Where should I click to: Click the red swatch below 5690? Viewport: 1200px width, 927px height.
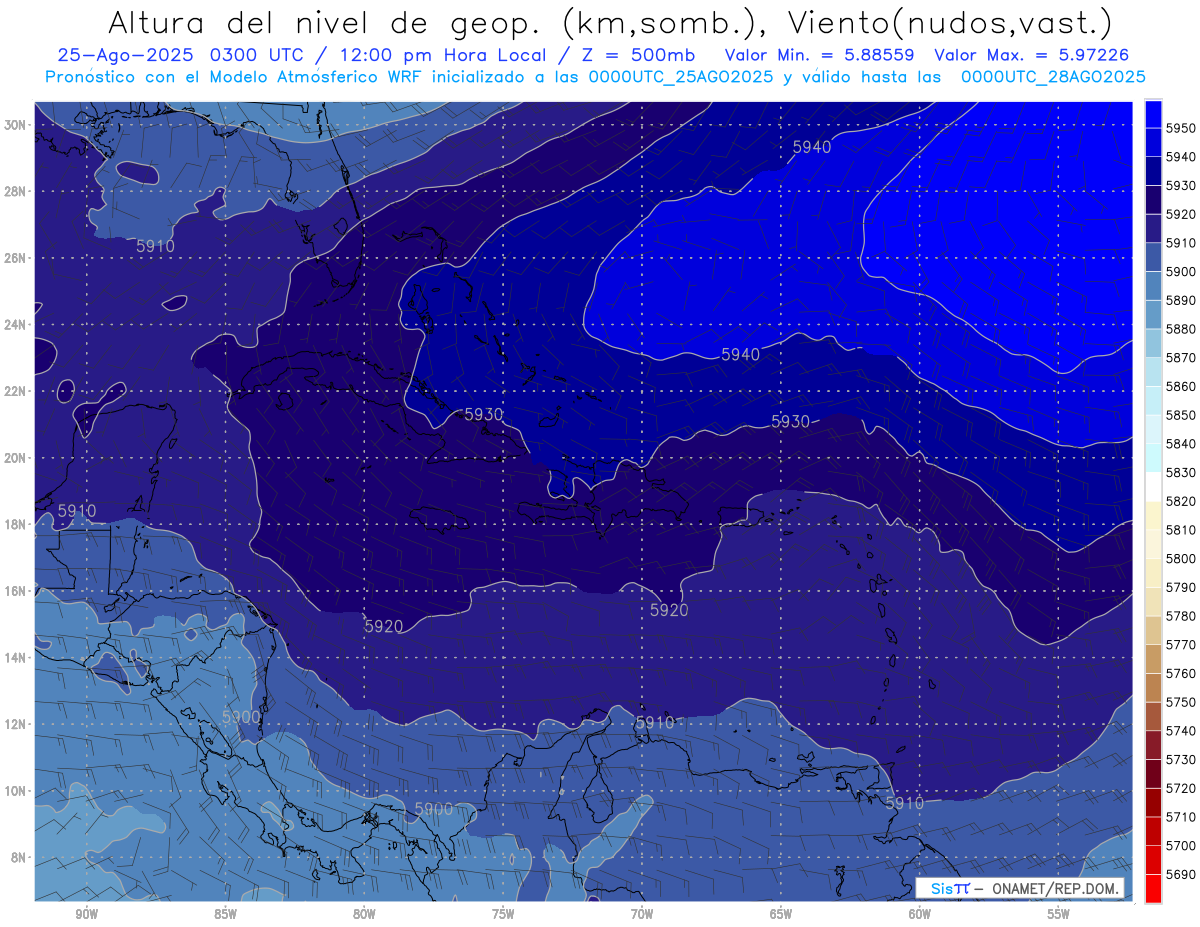tap(1153, 888)
